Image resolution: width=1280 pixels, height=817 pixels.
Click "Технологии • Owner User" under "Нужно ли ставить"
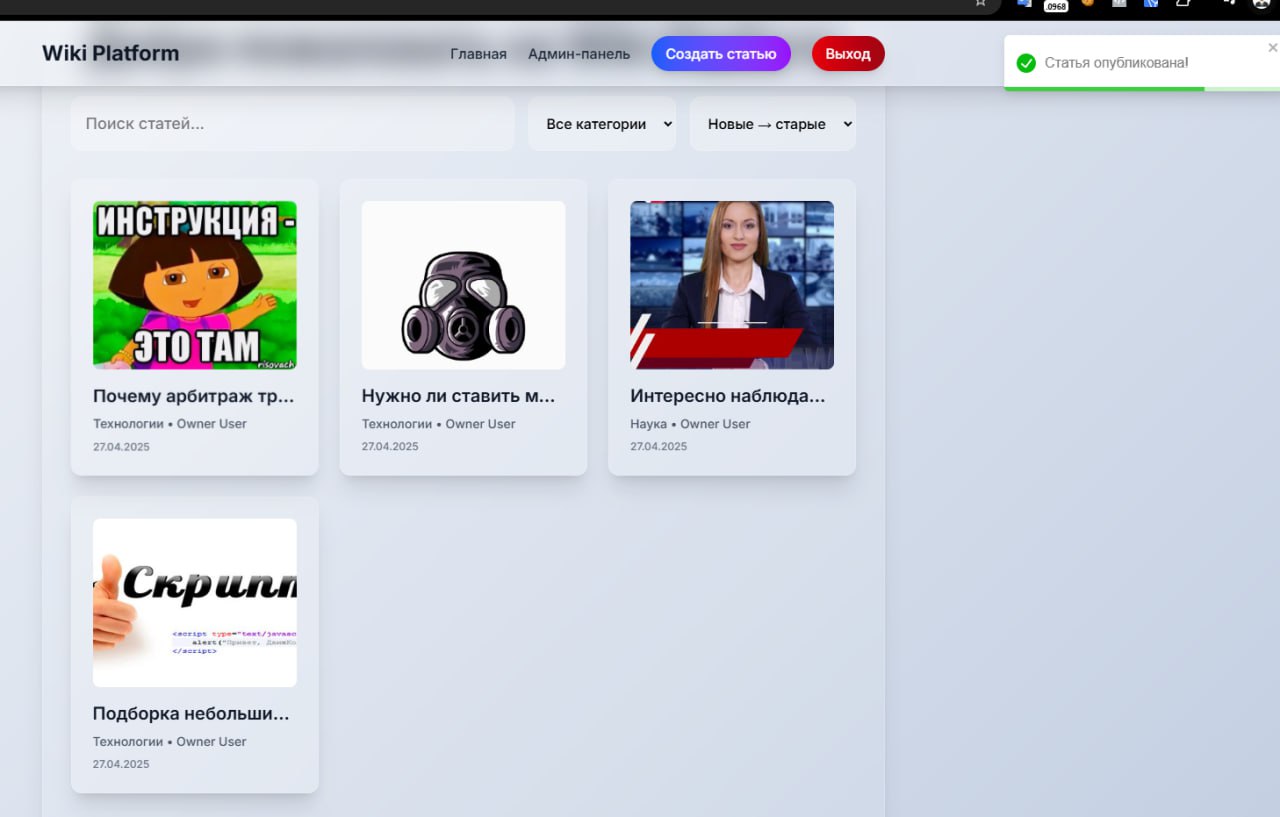439,424
